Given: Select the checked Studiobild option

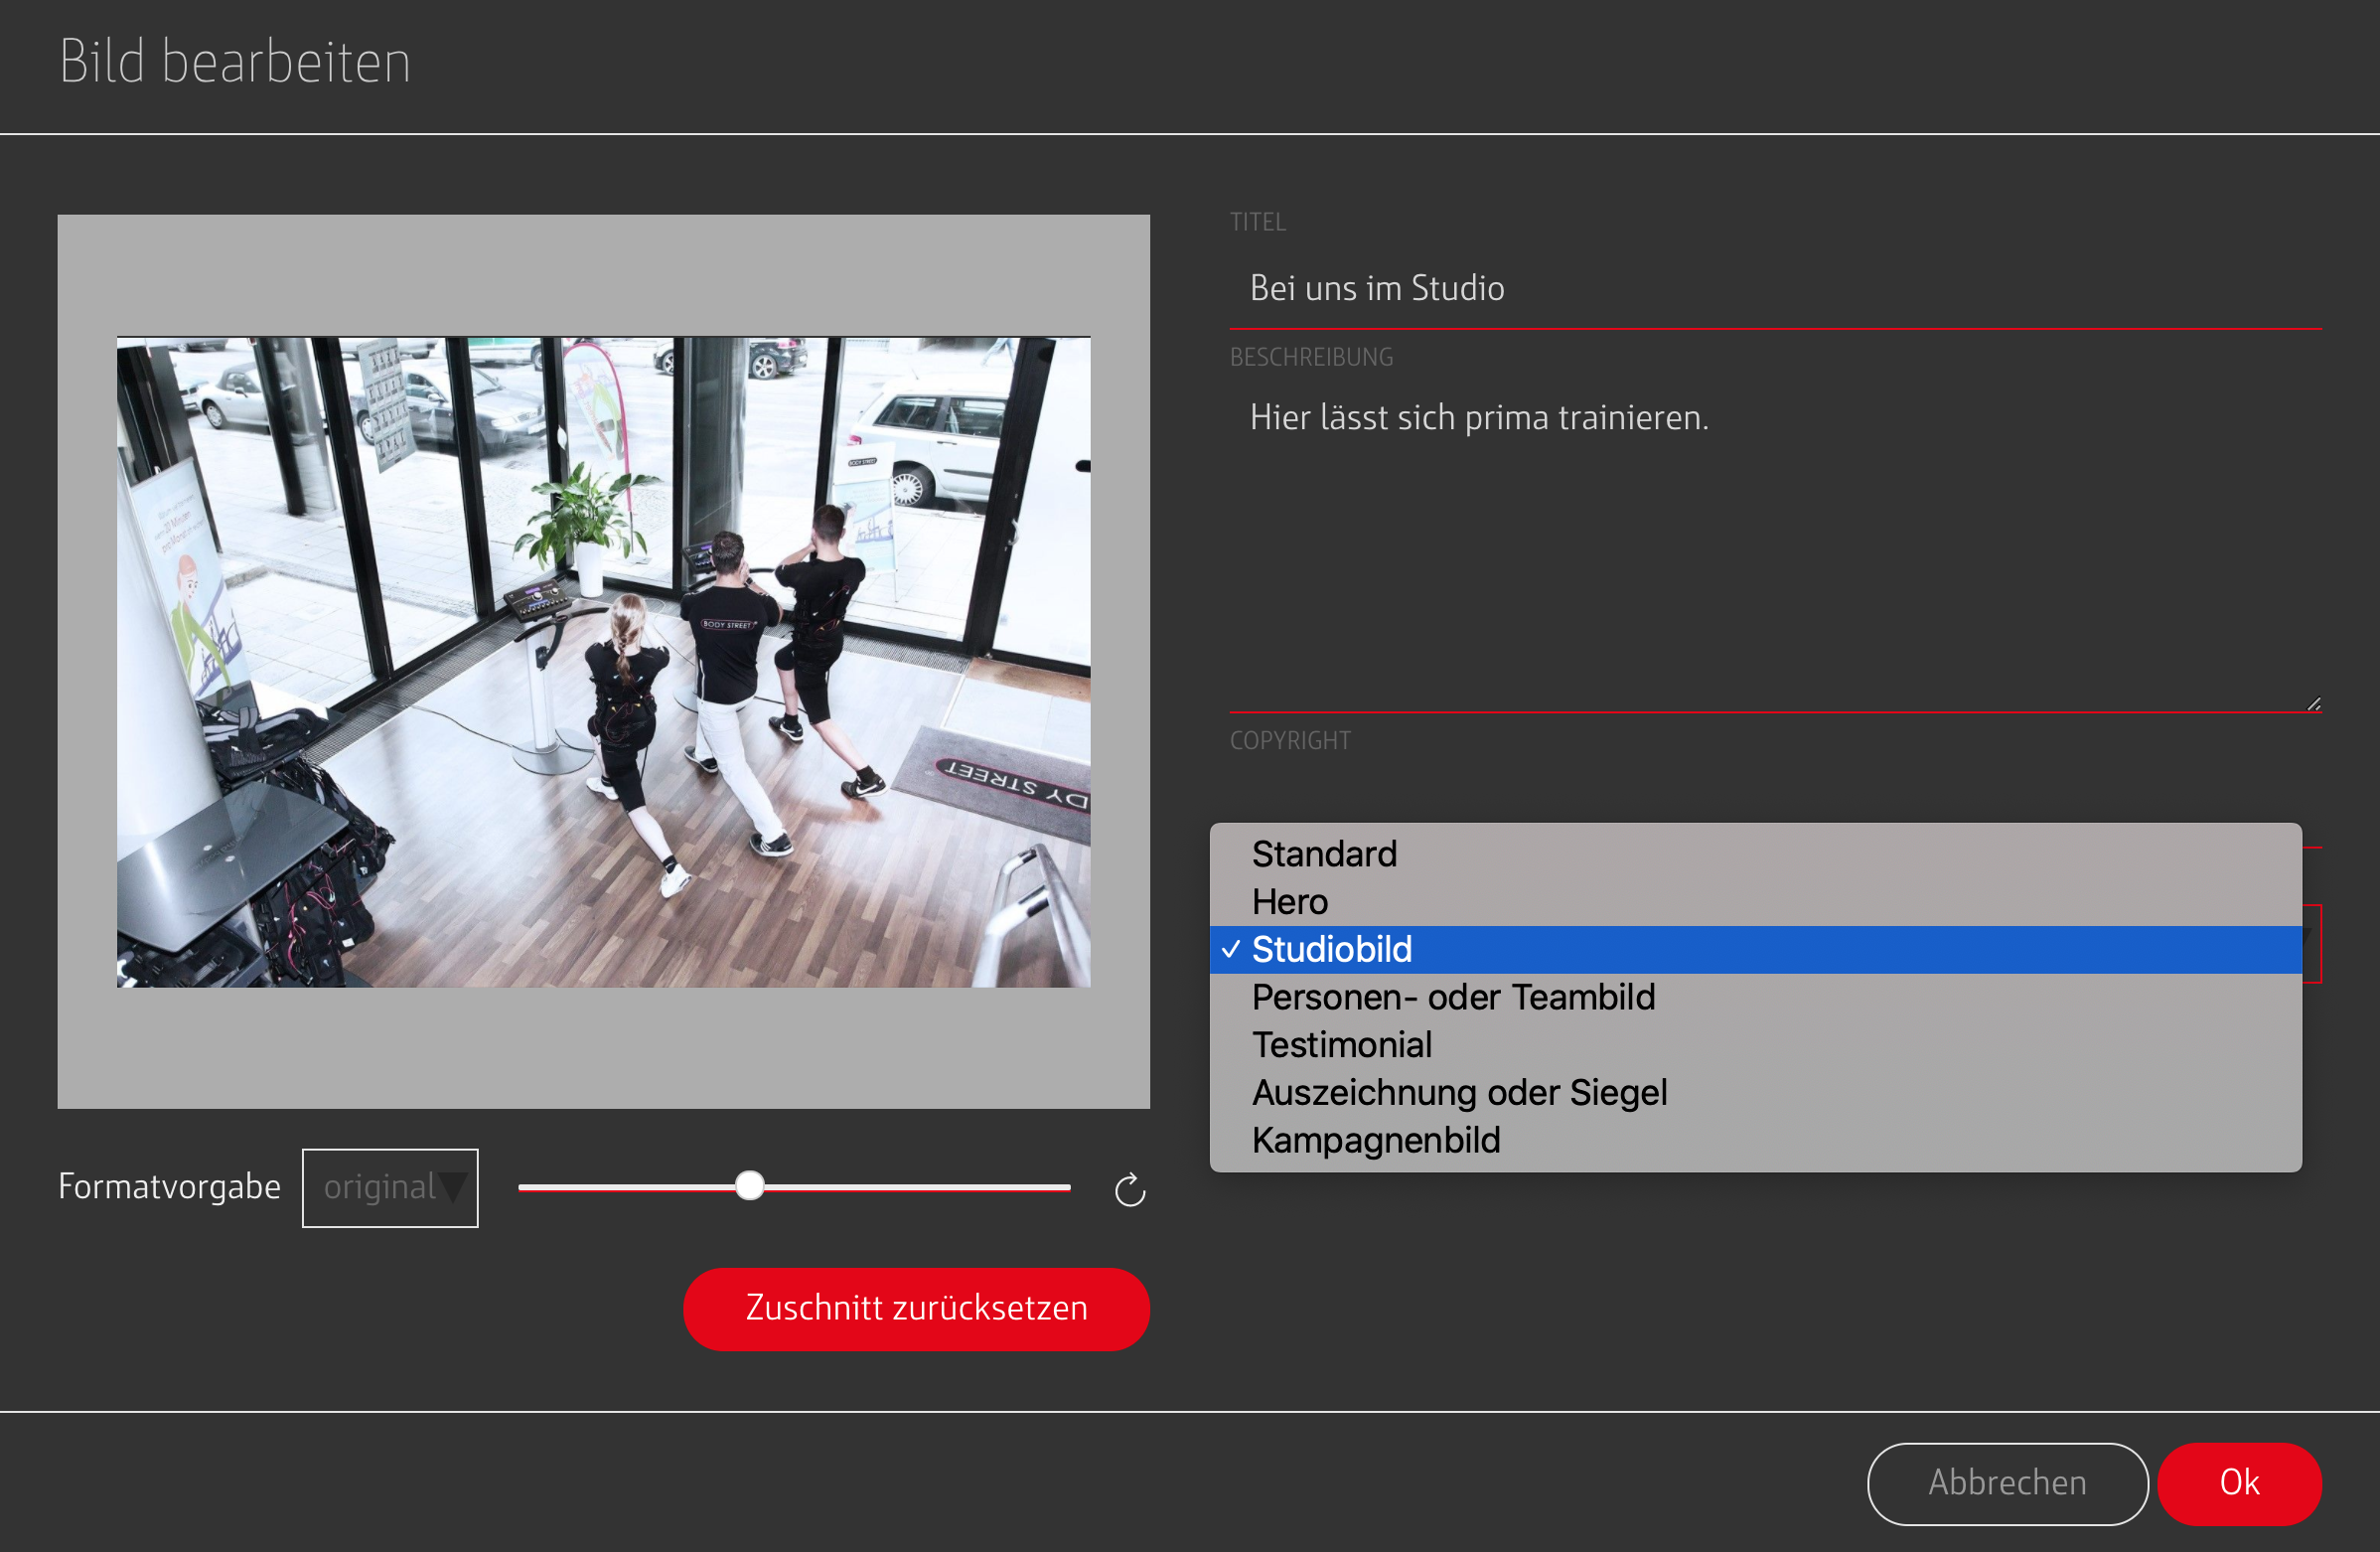Looking at the screenshot, I should (1331, 949).
